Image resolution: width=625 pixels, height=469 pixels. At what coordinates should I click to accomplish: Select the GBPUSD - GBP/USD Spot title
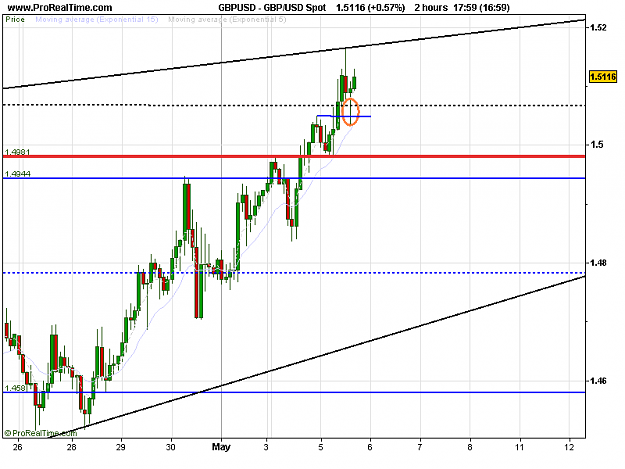coord(272,8)
